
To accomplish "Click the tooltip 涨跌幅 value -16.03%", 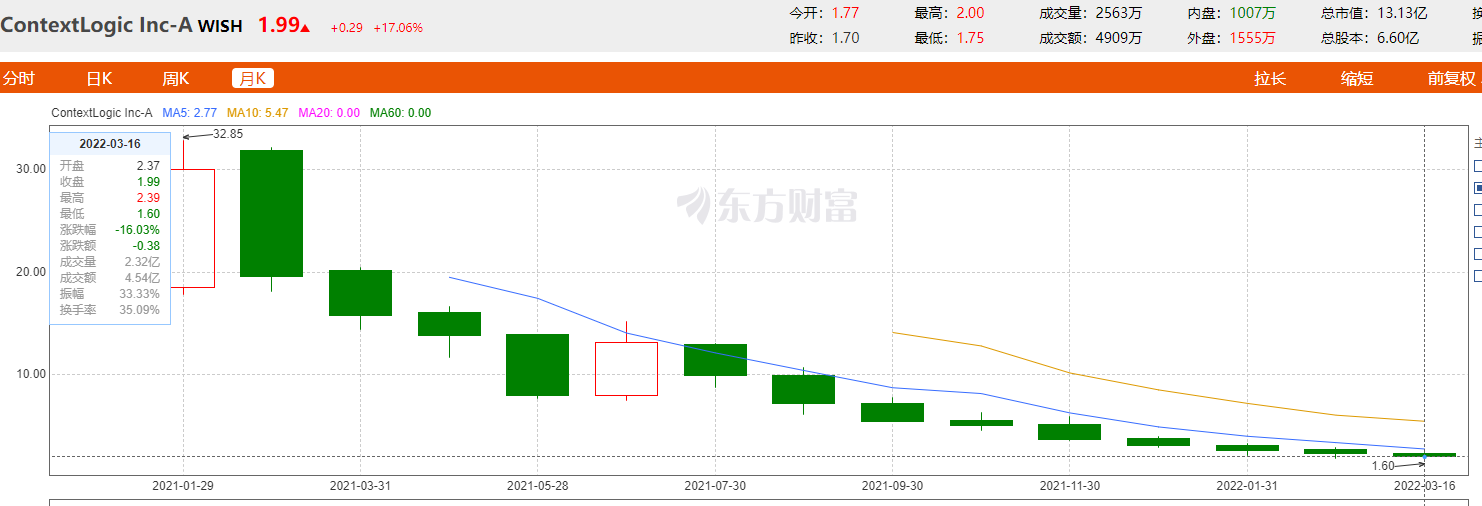I will [x=138, y=230].
